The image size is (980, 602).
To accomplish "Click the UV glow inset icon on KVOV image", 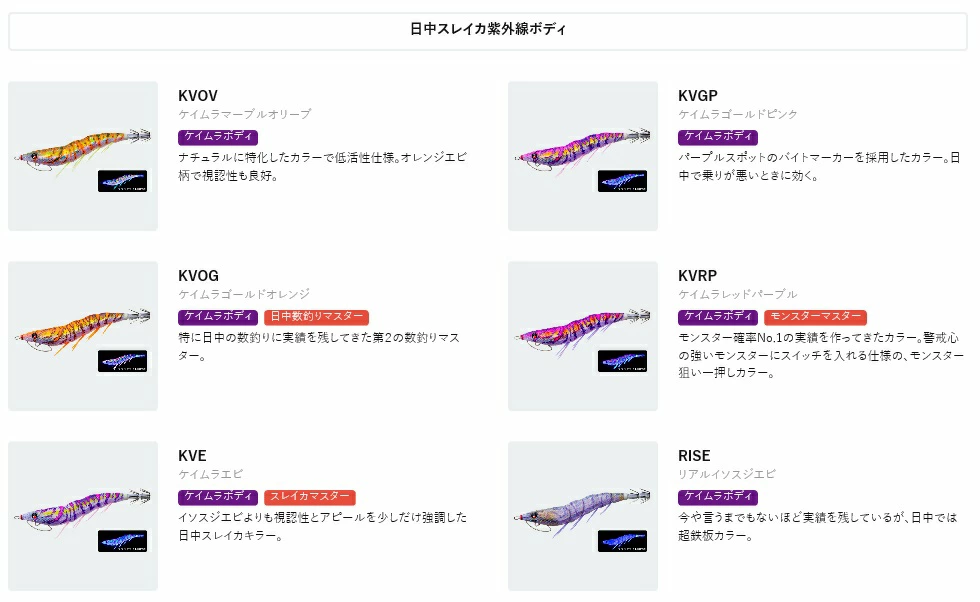I will pyautogui.click(x=122, y=181).
